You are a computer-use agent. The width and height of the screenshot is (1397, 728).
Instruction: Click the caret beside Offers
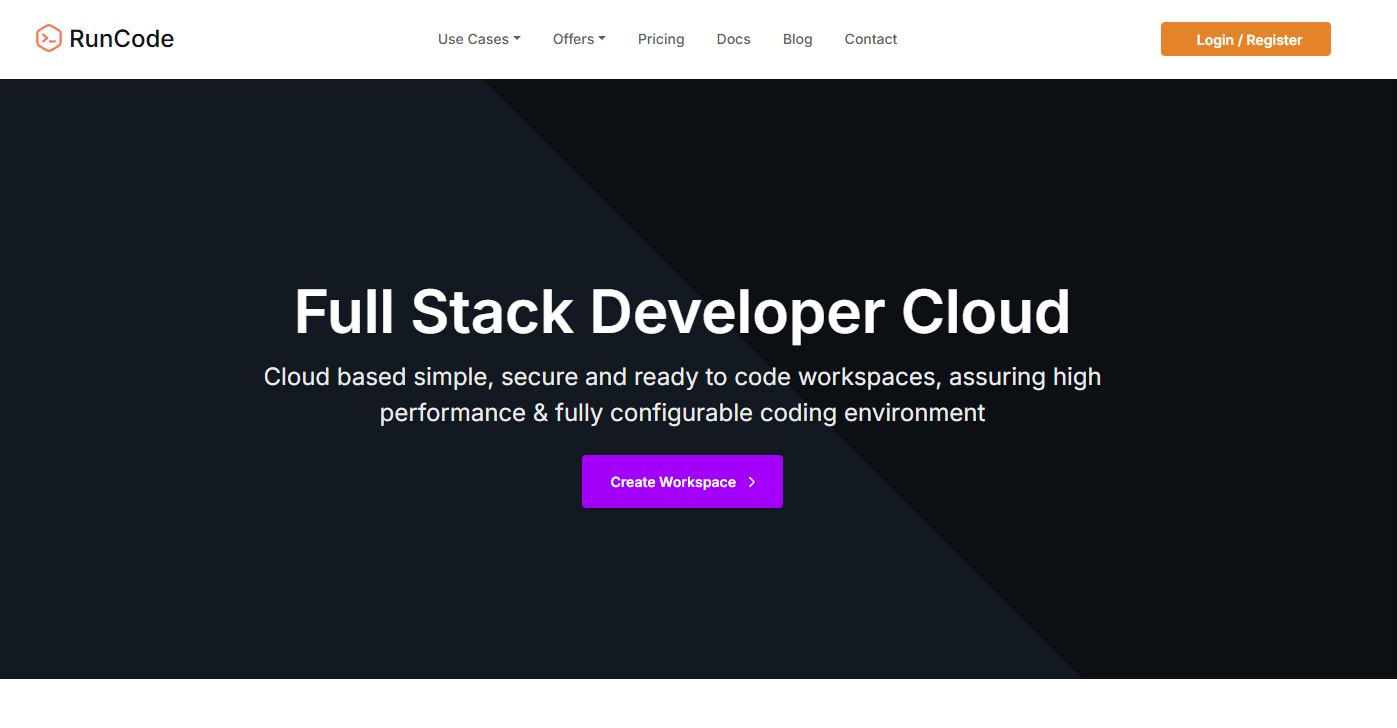point(603,39)
